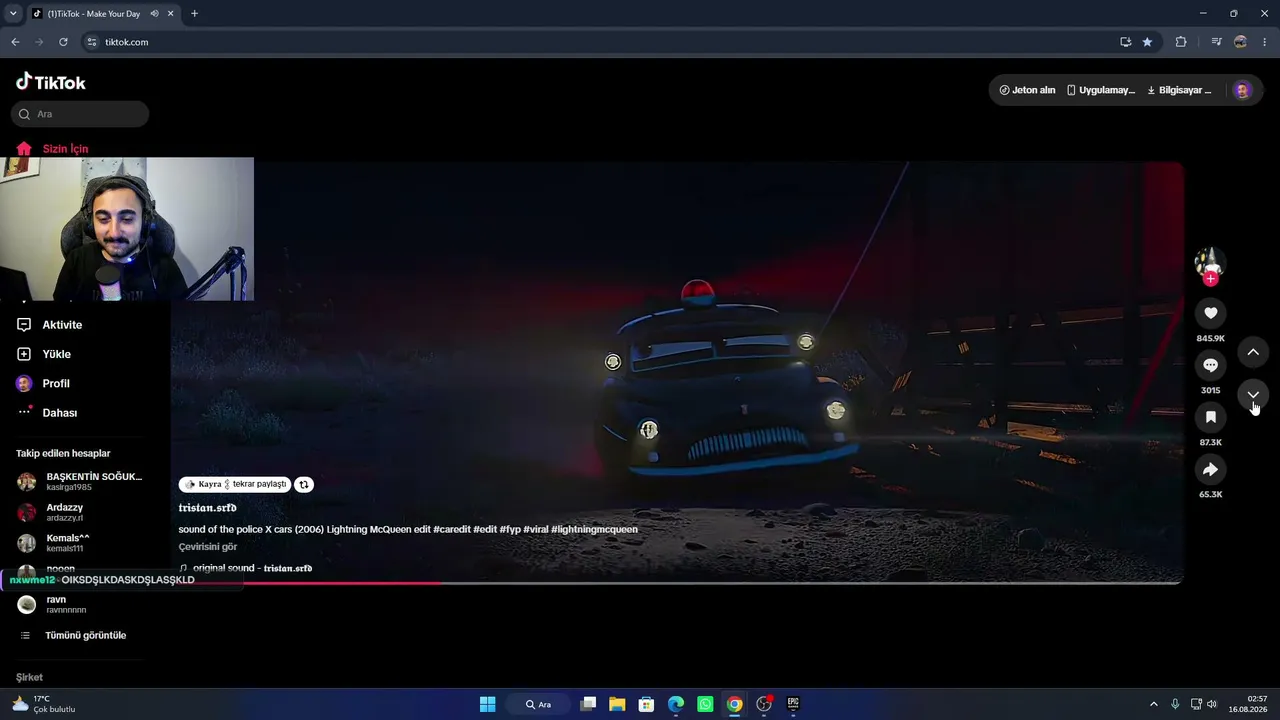Open Microsoft Edge from the taskbar
The image size is (1280, 720).
click(675, 704)
